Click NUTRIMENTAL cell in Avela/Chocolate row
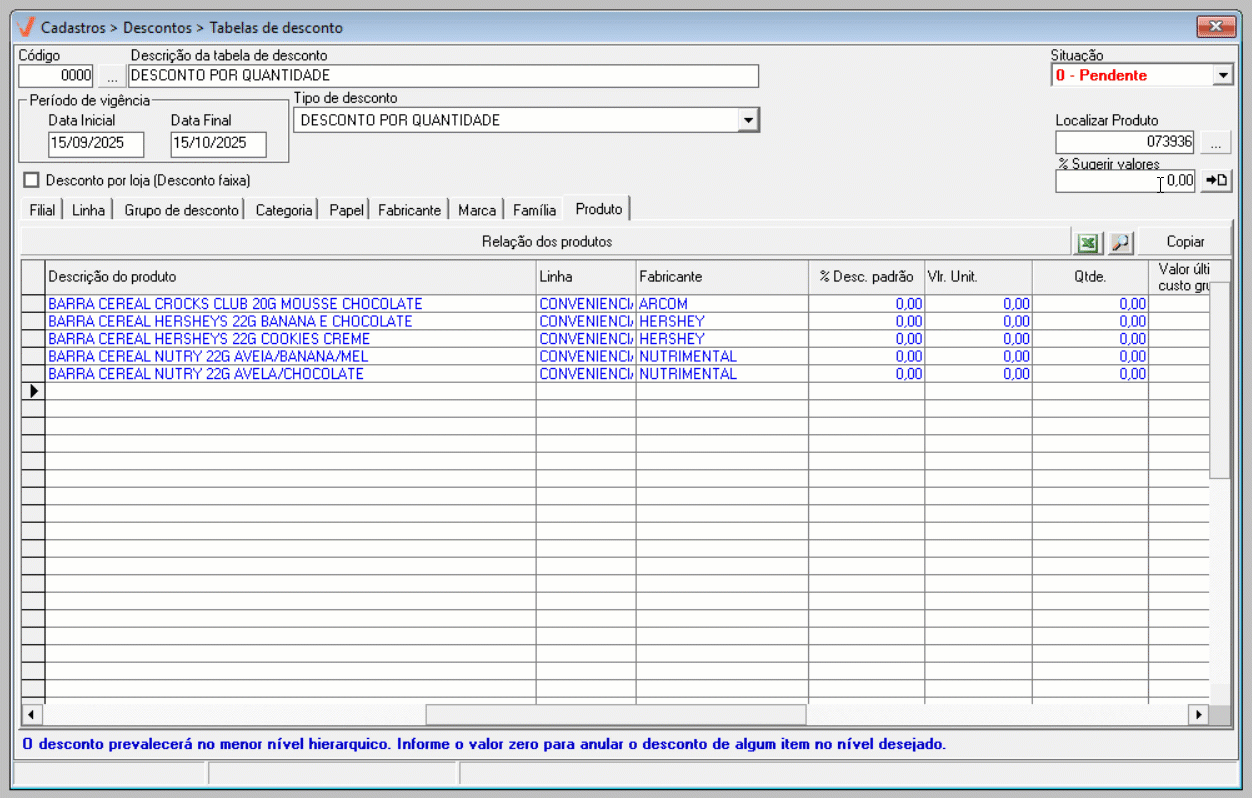This screenshot has width=1252, height=798. (722, 374)
